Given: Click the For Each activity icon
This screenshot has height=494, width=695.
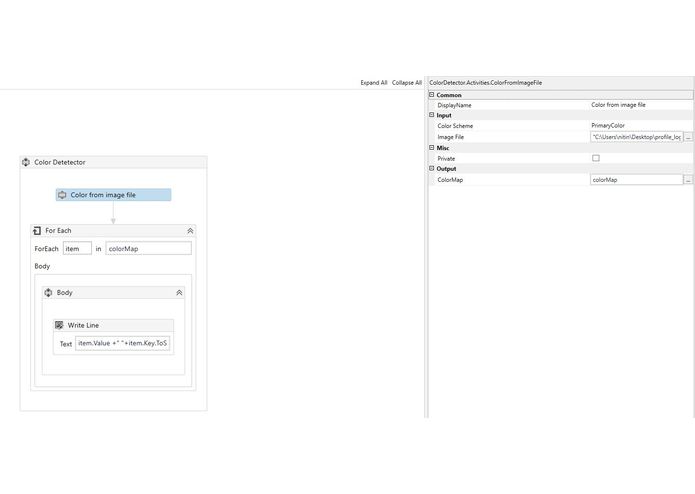Looking at the screenshot, I should (x=37, y=230).
